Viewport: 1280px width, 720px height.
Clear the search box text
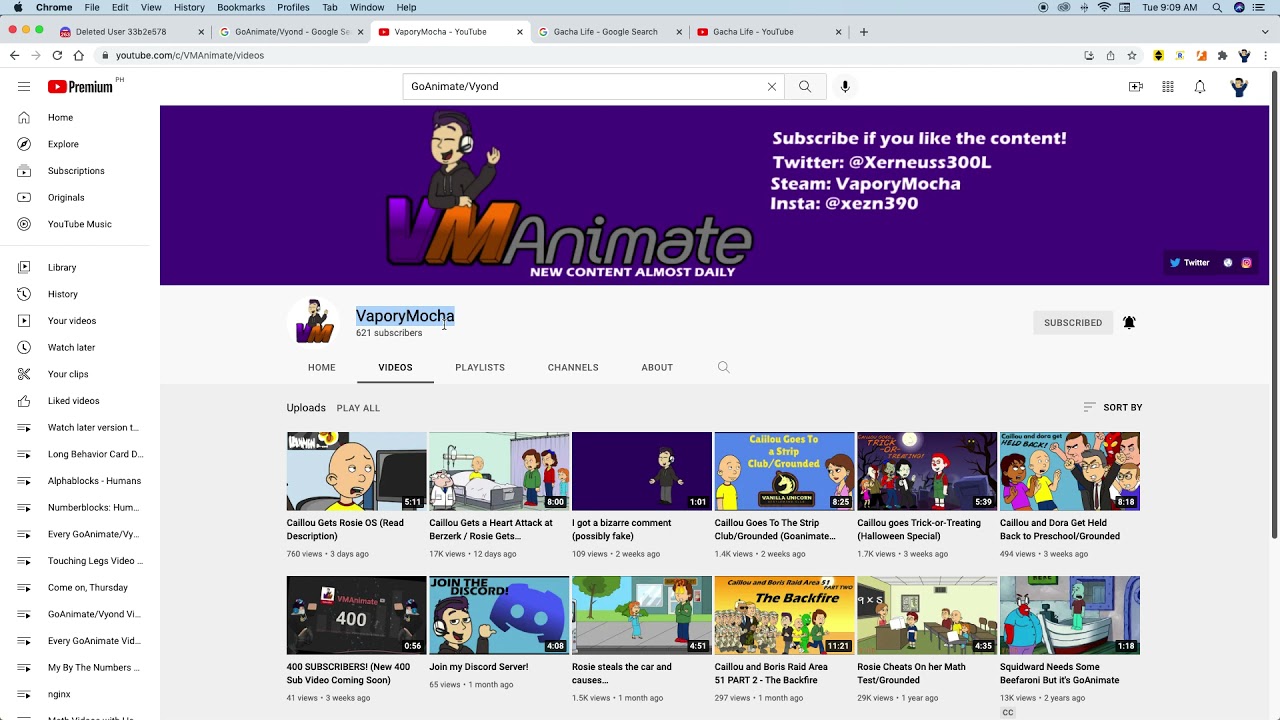click(x=772, y=87)
